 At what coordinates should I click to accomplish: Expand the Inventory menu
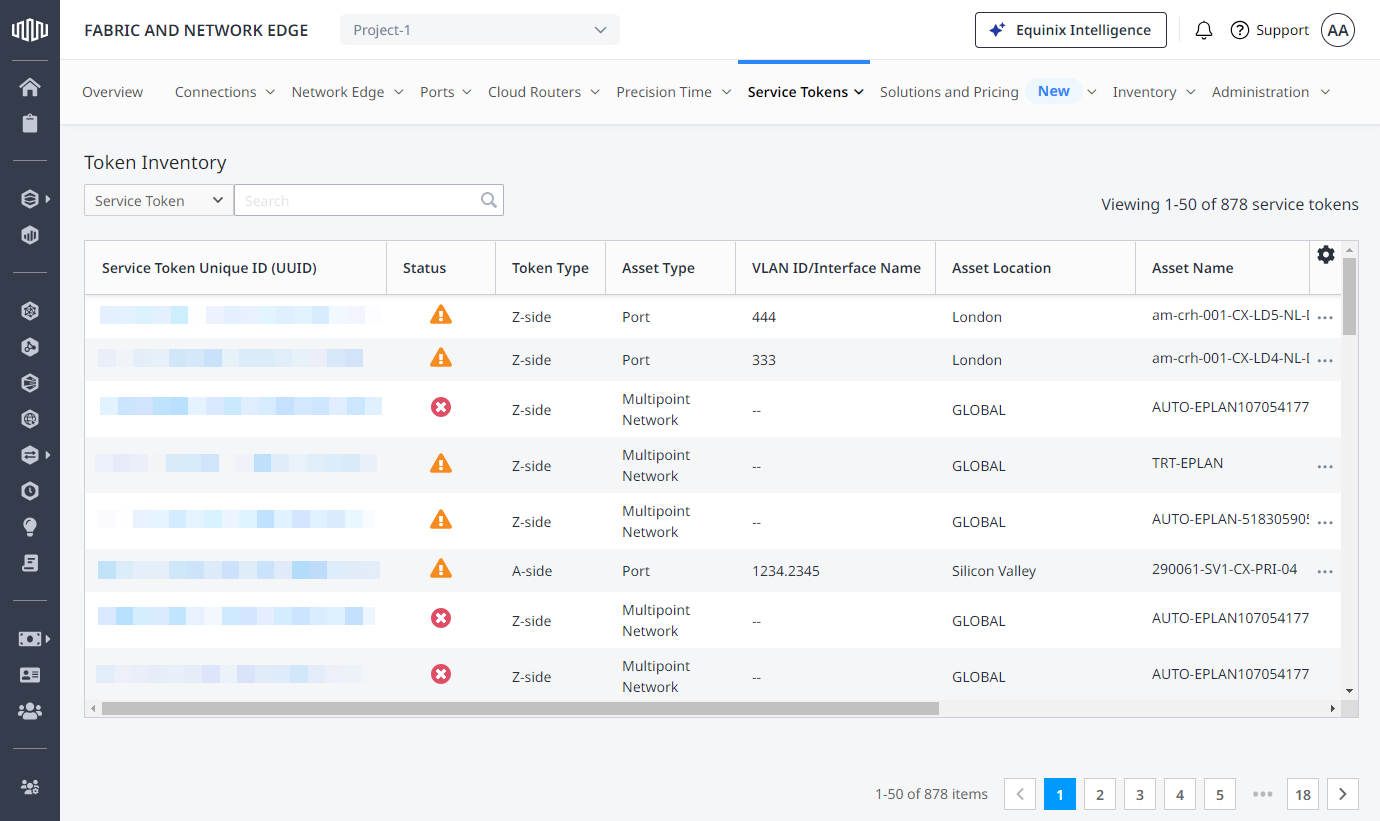1154,92
